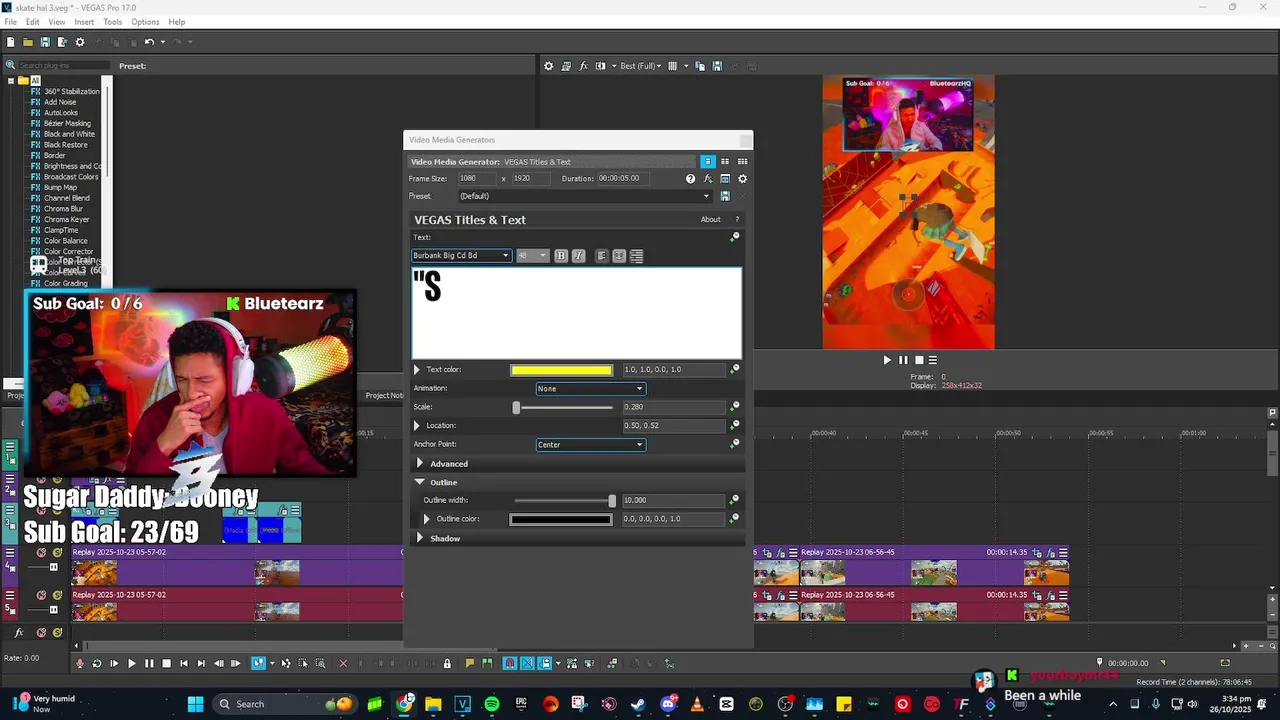Insert a marker on the timeline toolbar

(x=469, y=663)
